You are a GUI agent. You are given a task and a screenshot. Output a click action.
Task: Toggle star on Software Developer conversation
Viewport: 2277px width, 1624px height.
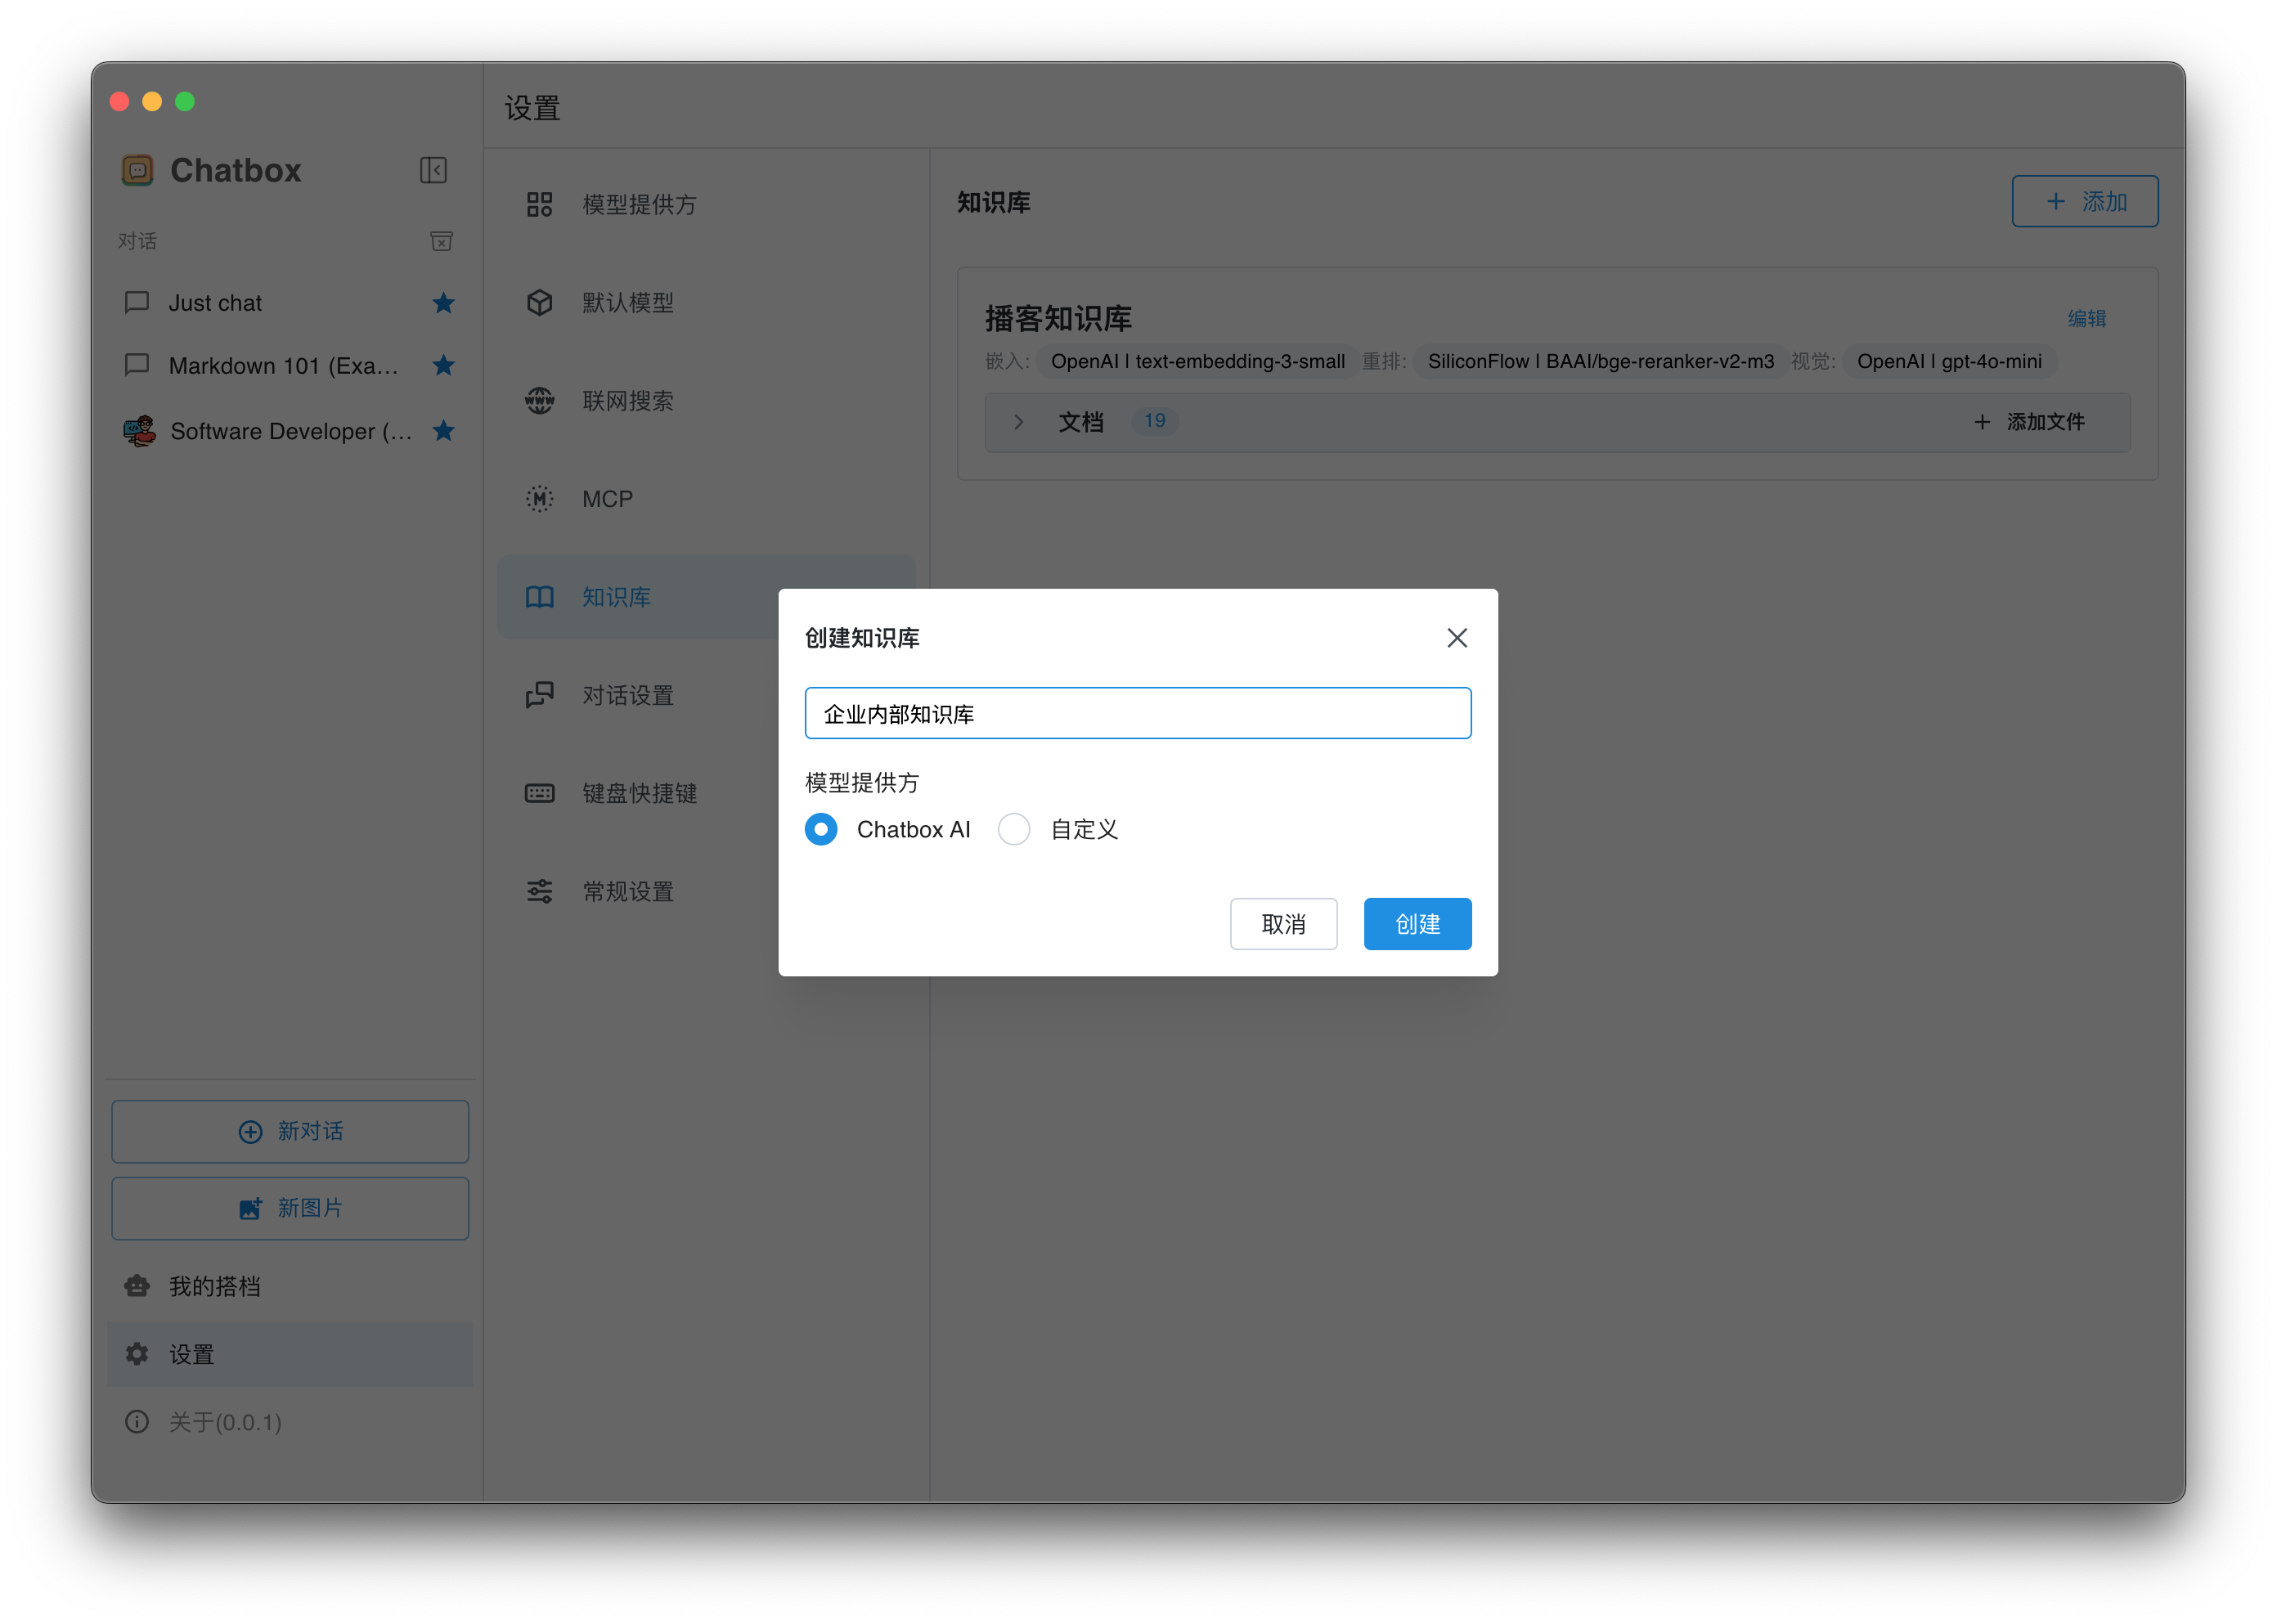(x=444, y=431)
